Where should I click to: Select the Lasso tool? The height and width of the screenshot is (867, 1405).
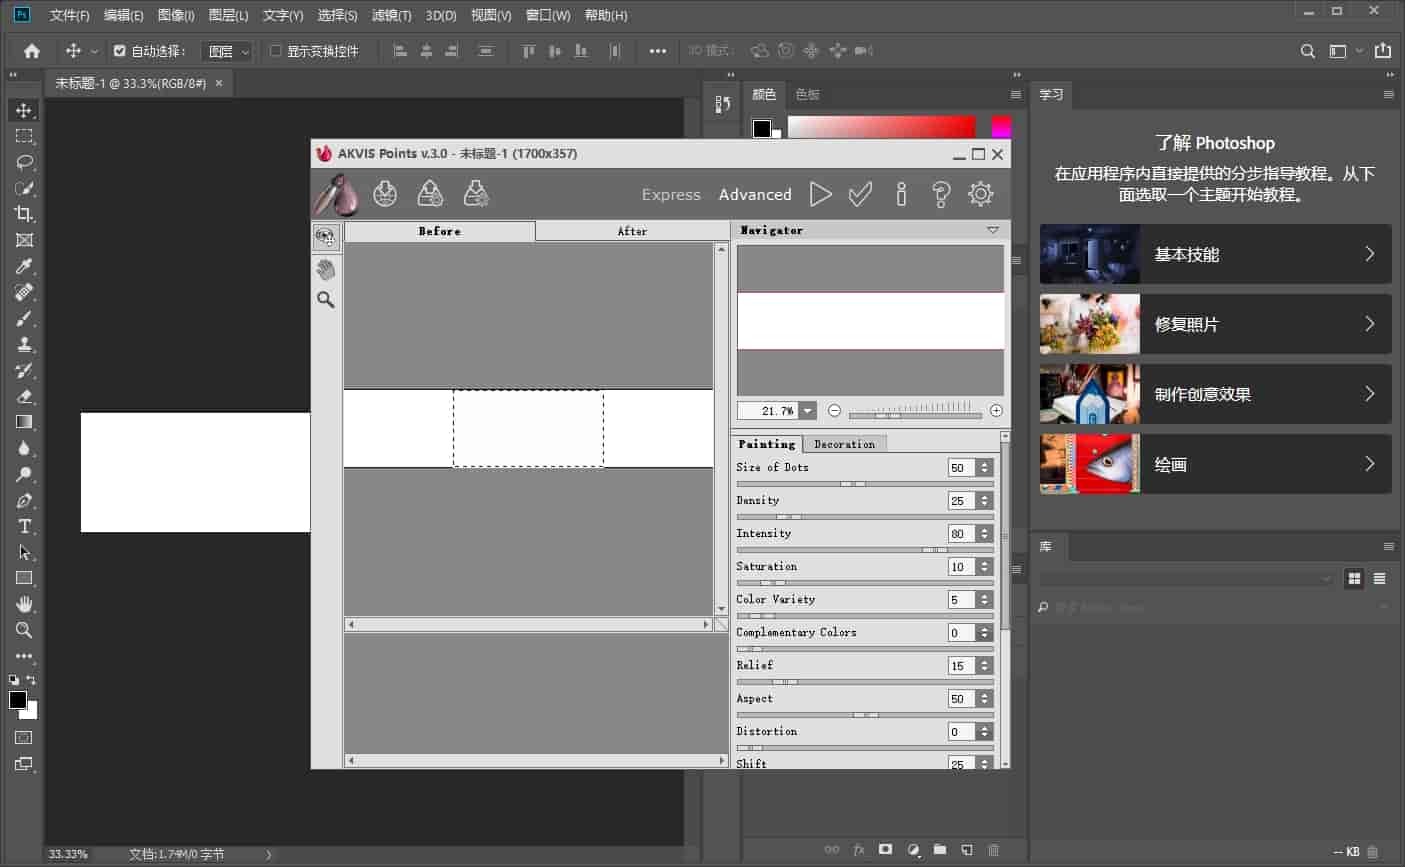(x=24, y=162)
